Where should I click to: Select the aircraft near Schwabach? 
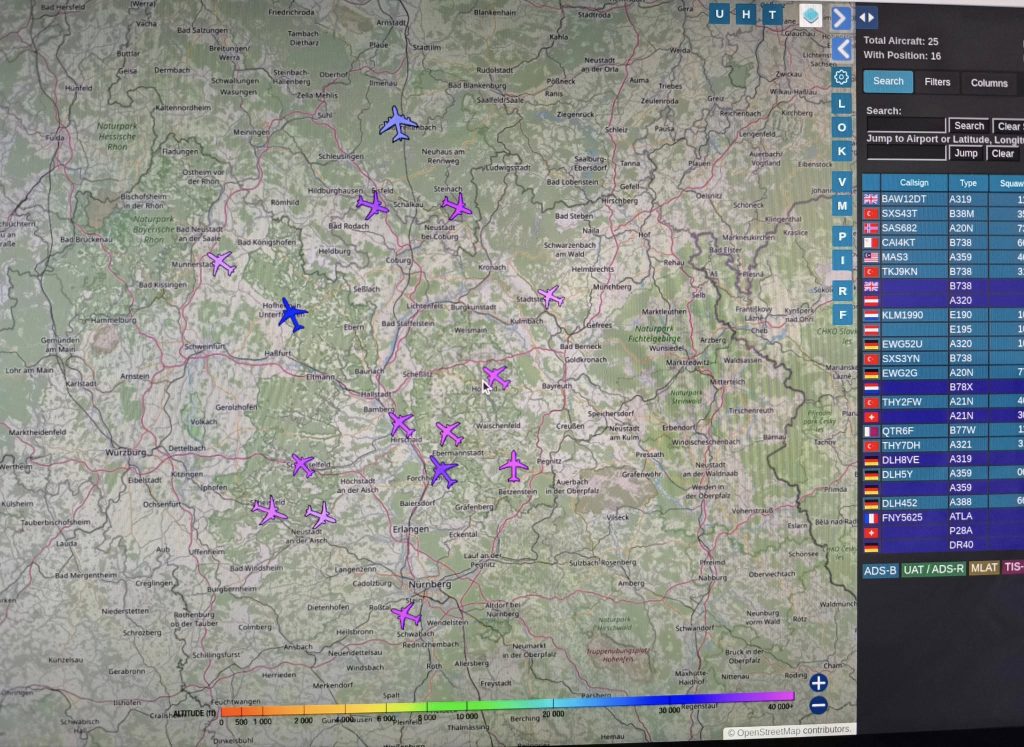pyautogui.click(x=406, y=614)
